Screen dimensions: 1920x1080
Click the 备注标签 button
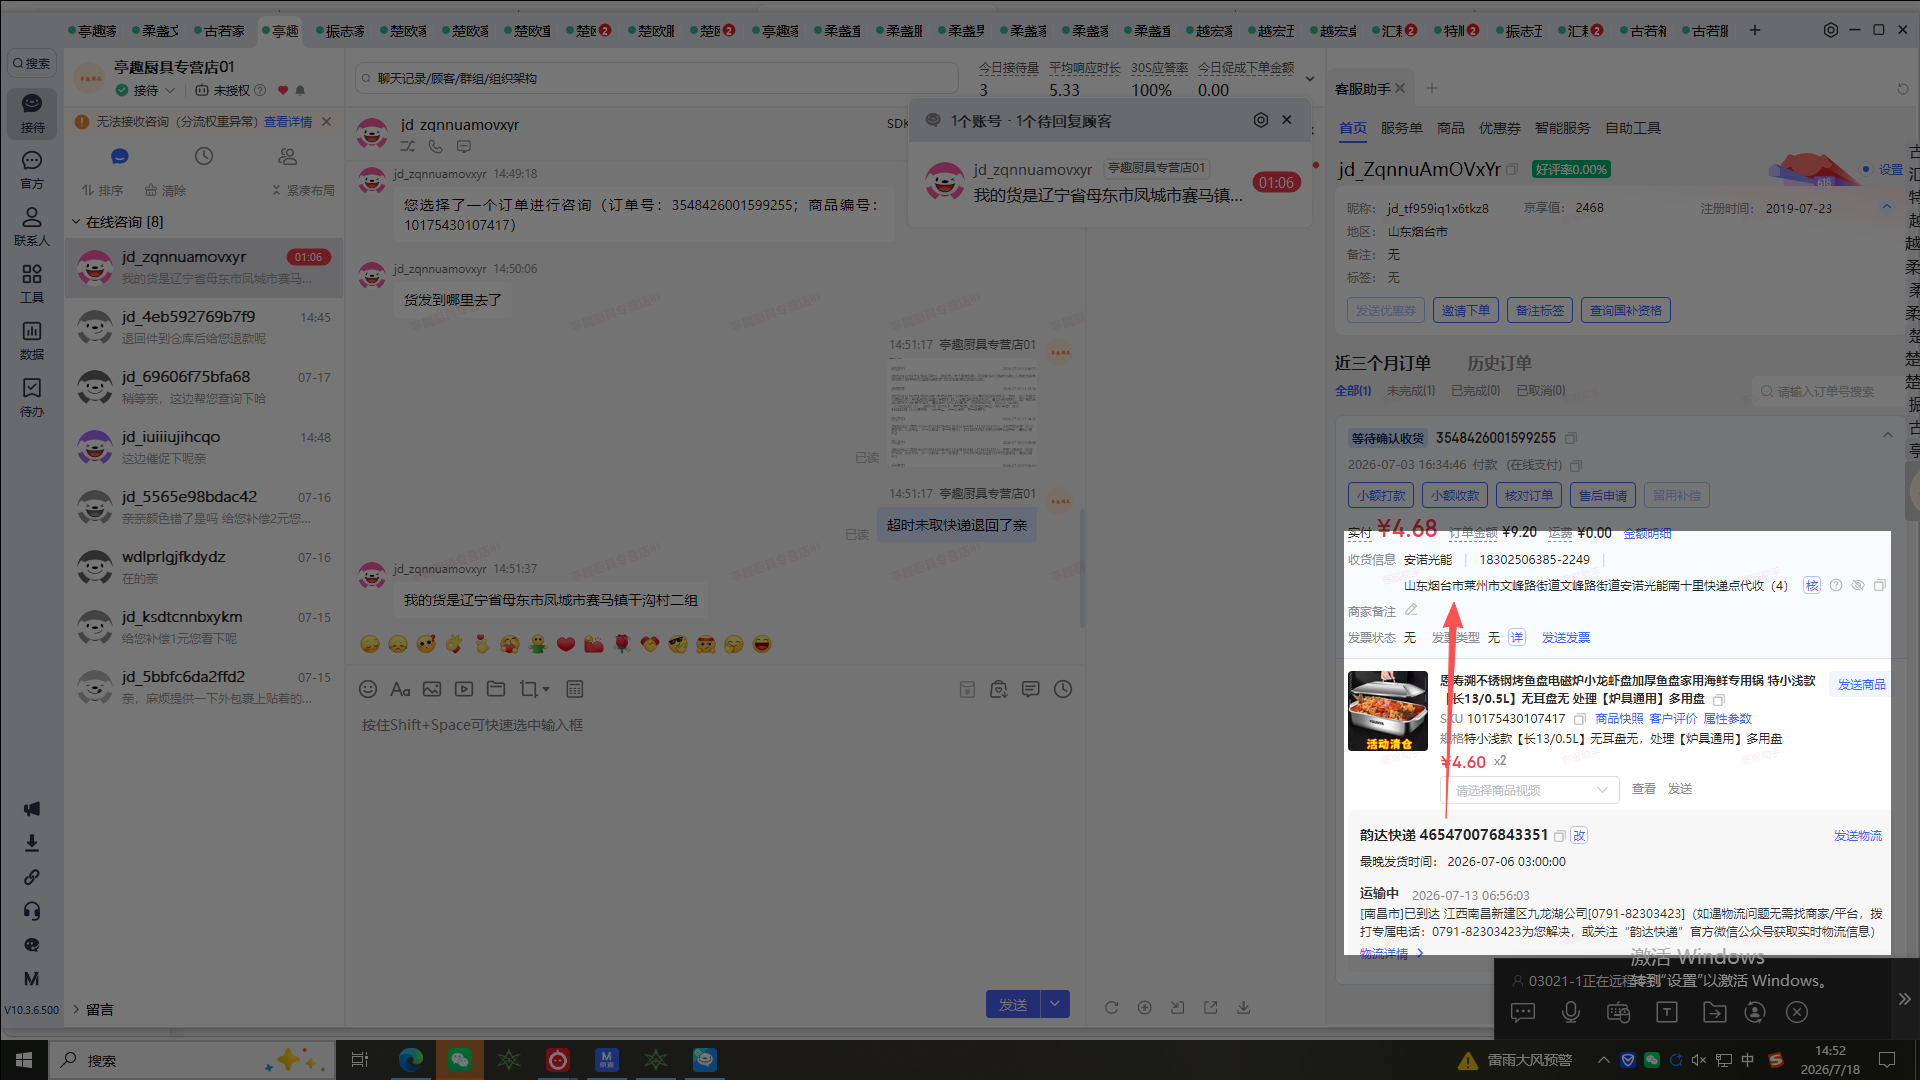[1540, 310]
